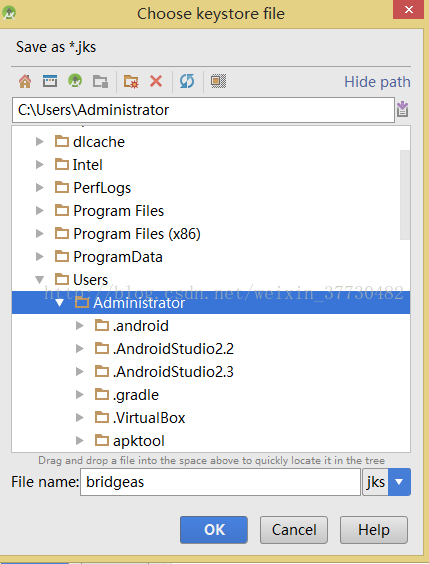Screen dimensions: 429x564
Task: Expand the Program Files folder
Action: coord(40,211)
